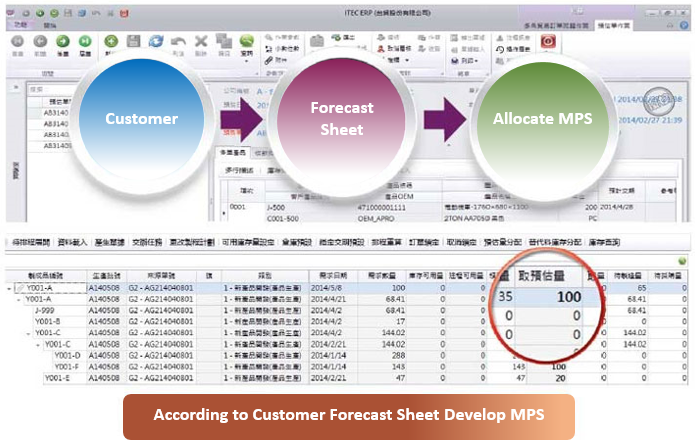Click the green previous-record arrow icon
The width and height of the screenshot is (695, 442).
[x=41, y=42]
